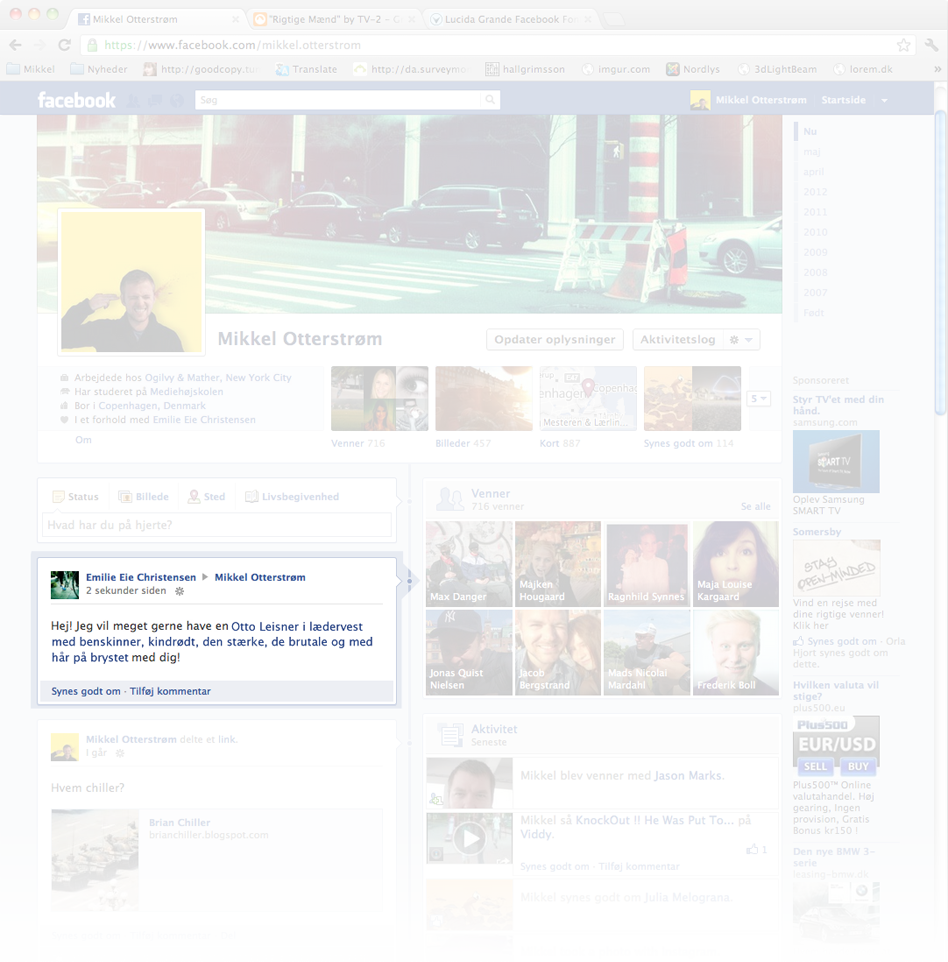Image resolution: width=948 pixels, height=962 pixels.
Task: Open Nordlys bookmark
Action: point(693,69)
